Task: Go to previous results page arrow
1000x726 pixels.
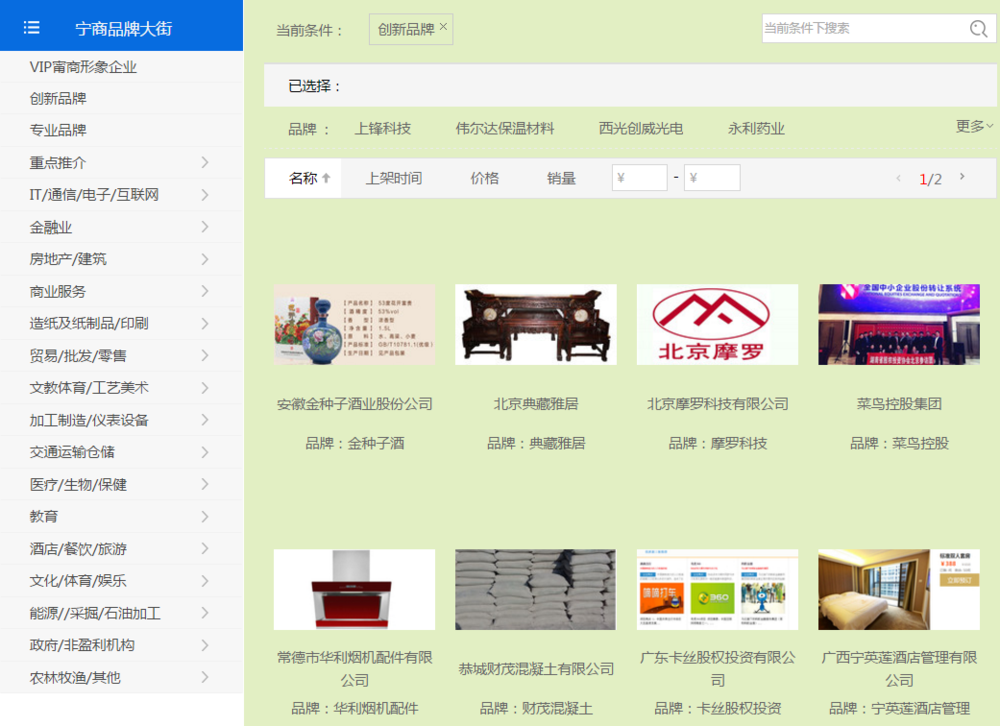Action: point(899,178)
